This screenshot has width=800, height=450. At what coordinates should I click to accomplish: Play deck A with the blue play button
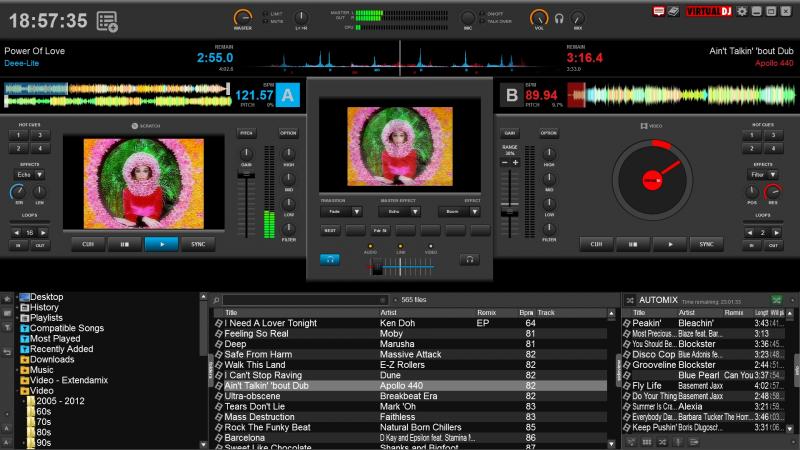(162, 244)
